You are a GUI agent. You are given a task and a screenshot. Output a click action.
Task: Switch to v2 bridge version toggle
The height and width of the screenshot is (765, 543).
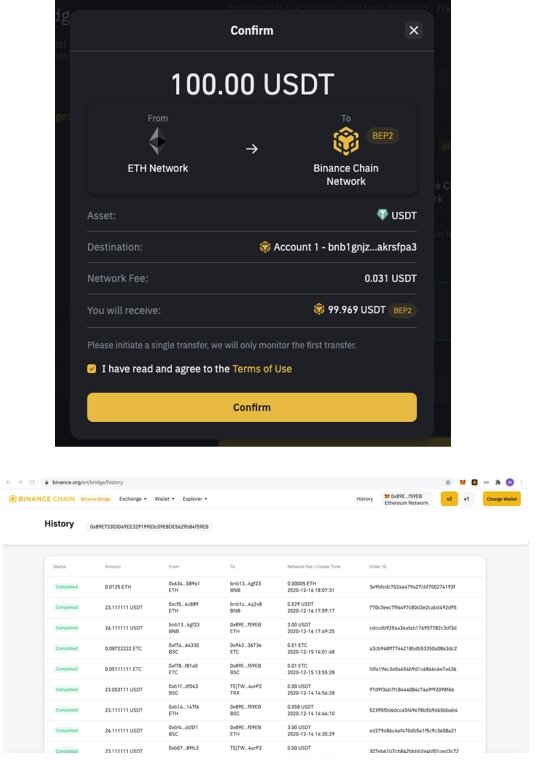[x=449, y=499]
